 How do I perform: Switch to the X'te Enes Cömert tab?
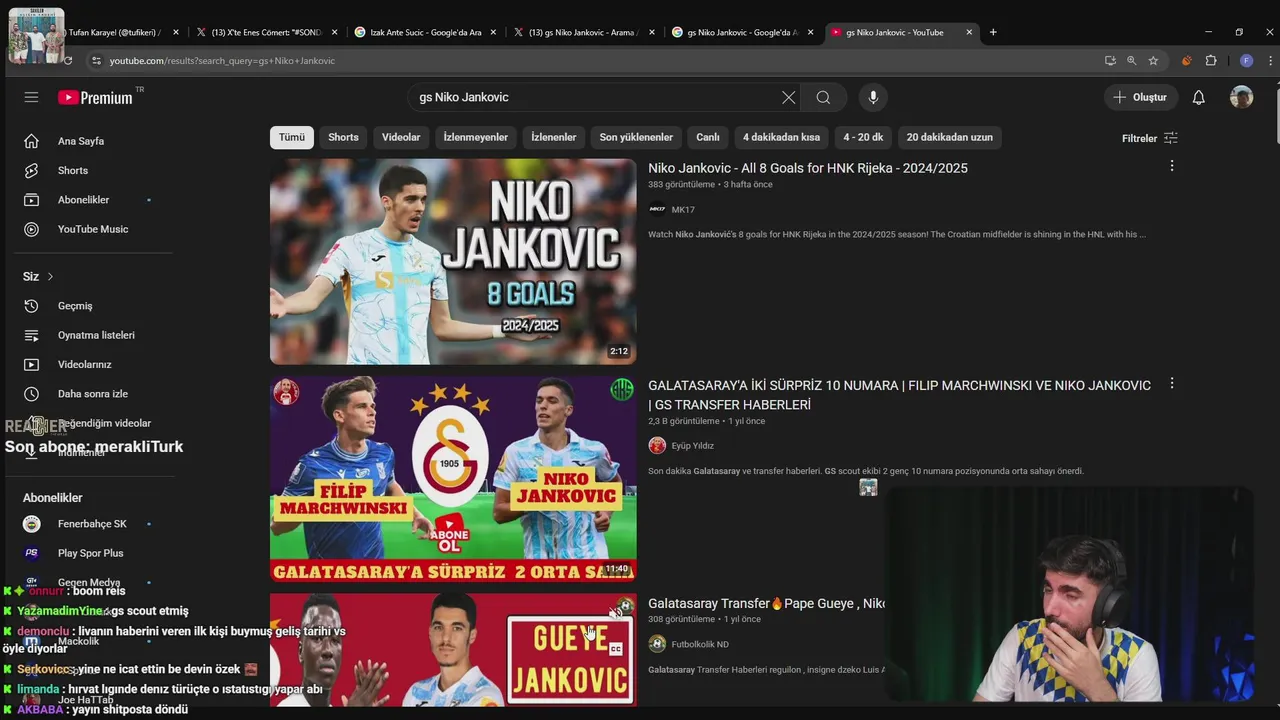[266, 32]
